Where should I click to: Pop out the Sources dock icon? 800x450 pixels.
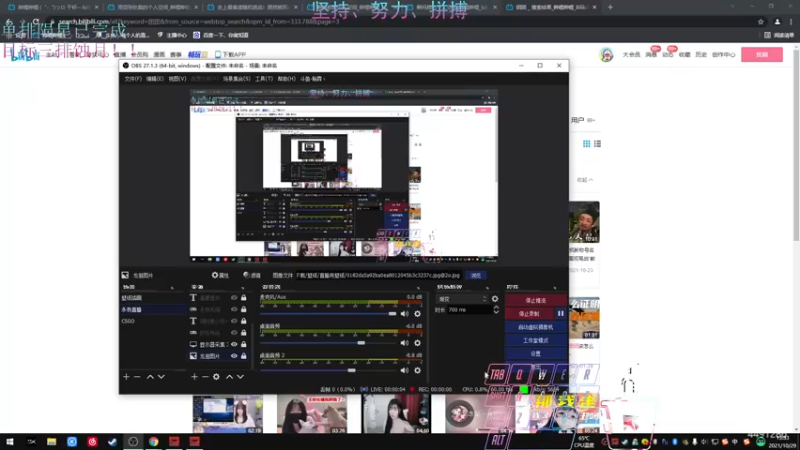[242, 287]
